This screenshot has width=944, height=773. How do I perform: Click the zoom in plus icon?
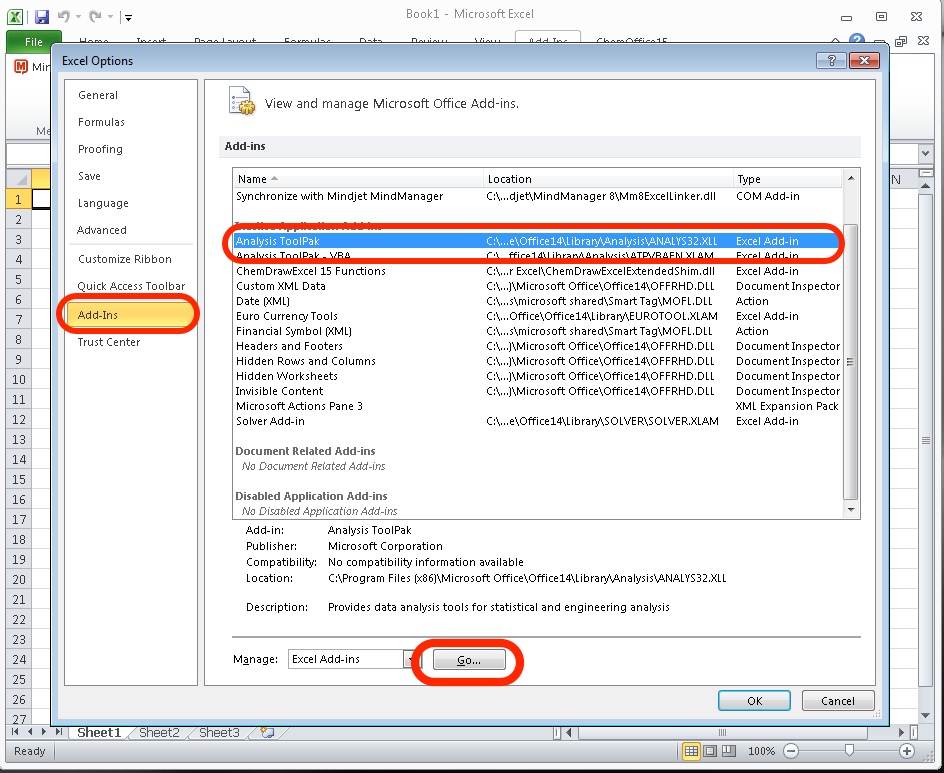point(907,751)
